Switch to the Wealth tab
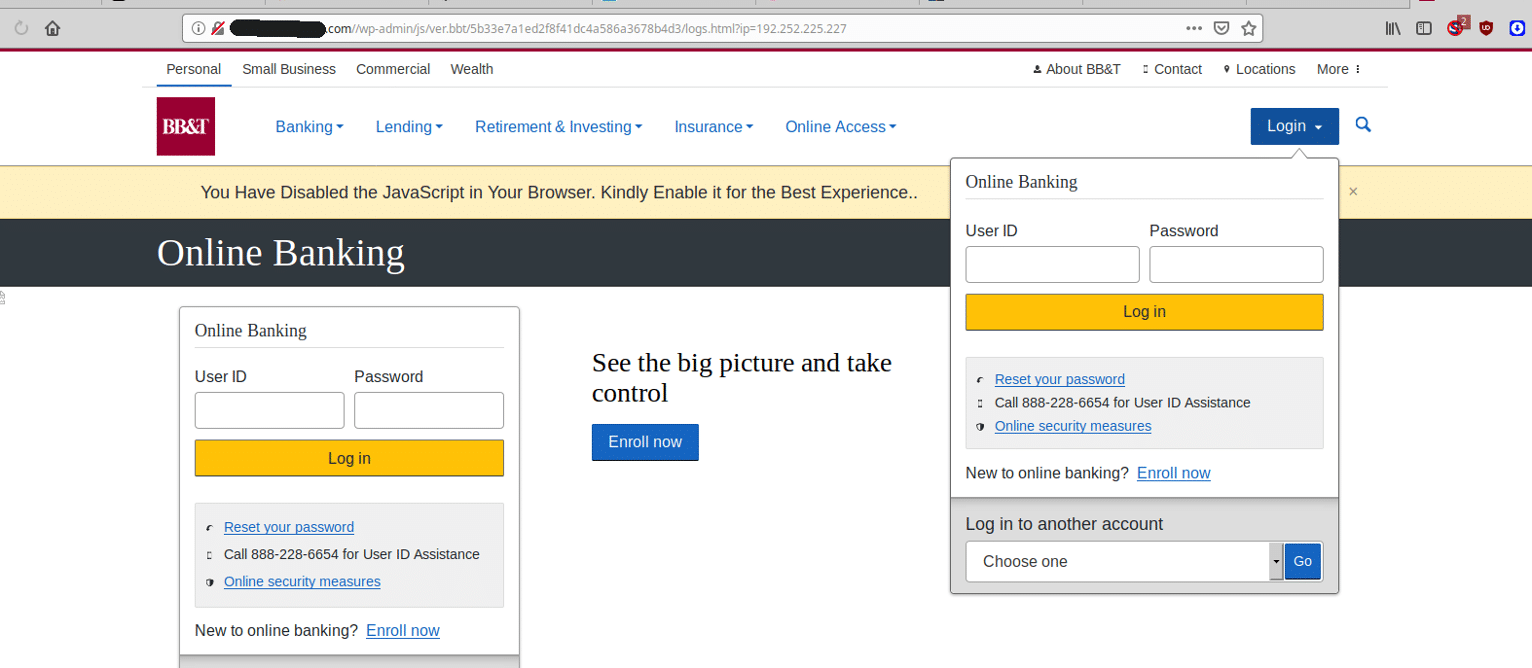The height and width of the screenshot is (668, 1532). click(472, 69)
